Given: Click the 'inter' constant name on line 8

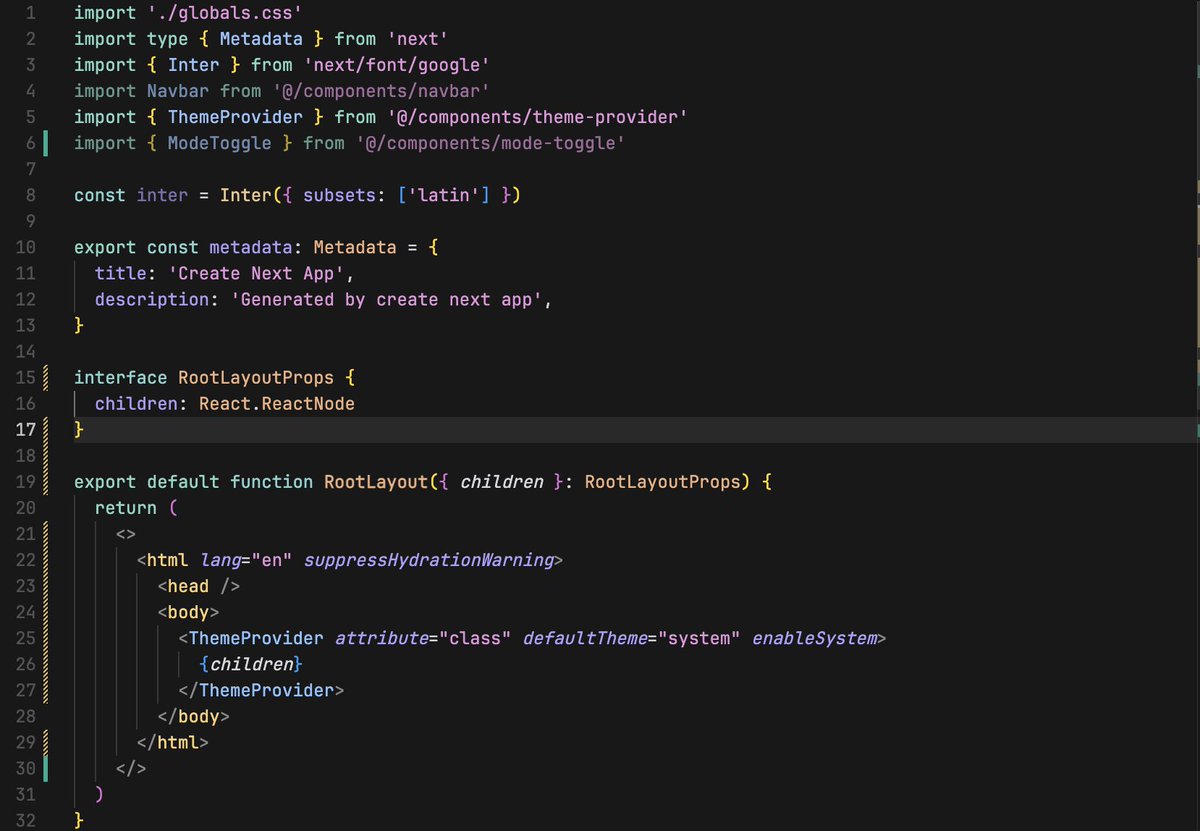Looking at the screenshot, I should click(162, 195).
